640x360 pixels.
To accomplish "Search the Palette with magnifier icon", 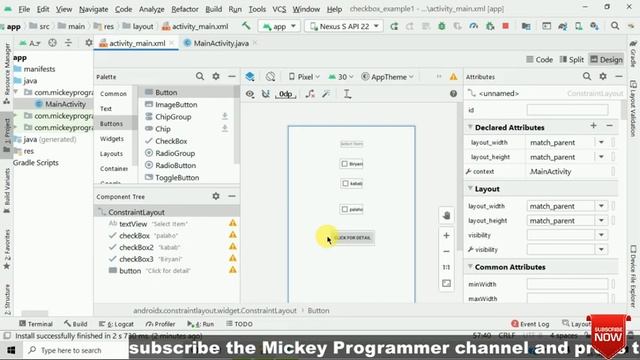I will tap(200, 76).
